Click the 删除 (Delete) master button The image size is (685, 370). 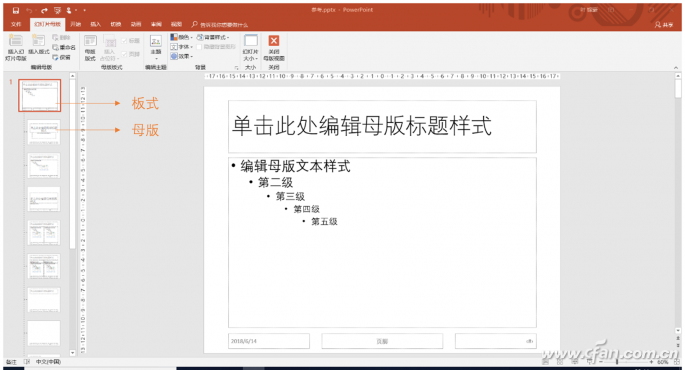[x=62, y=38]
